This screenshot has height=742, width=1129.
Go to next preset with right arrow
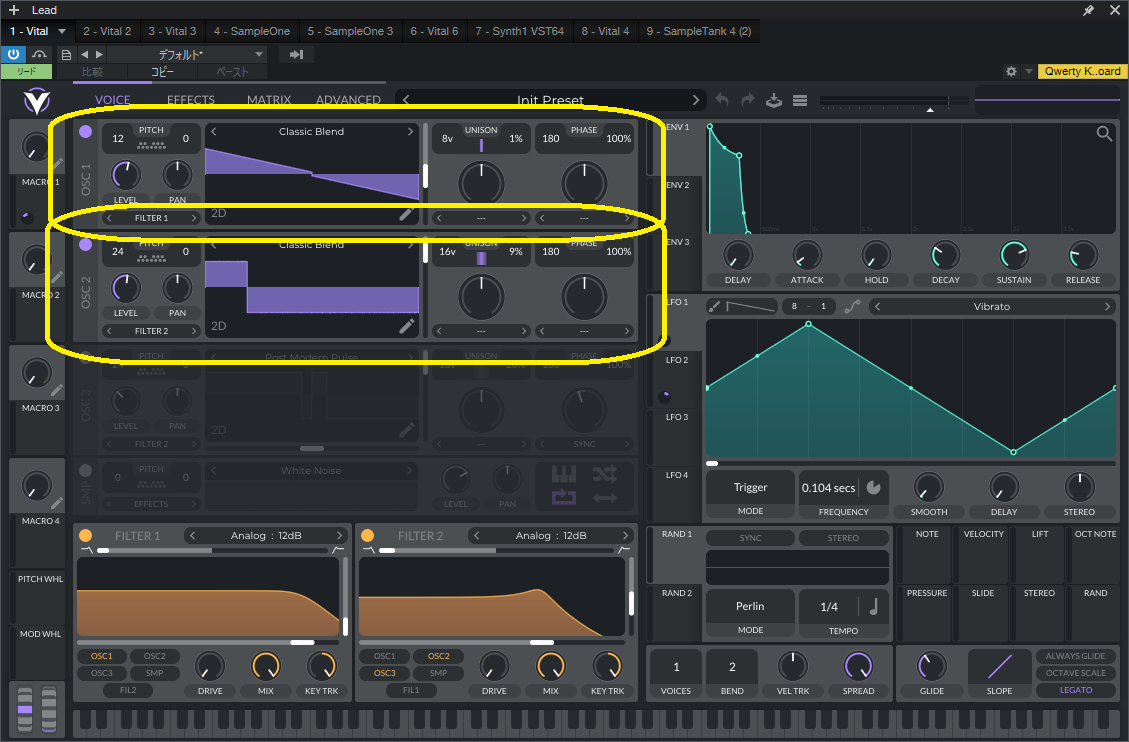pos(696,100)
